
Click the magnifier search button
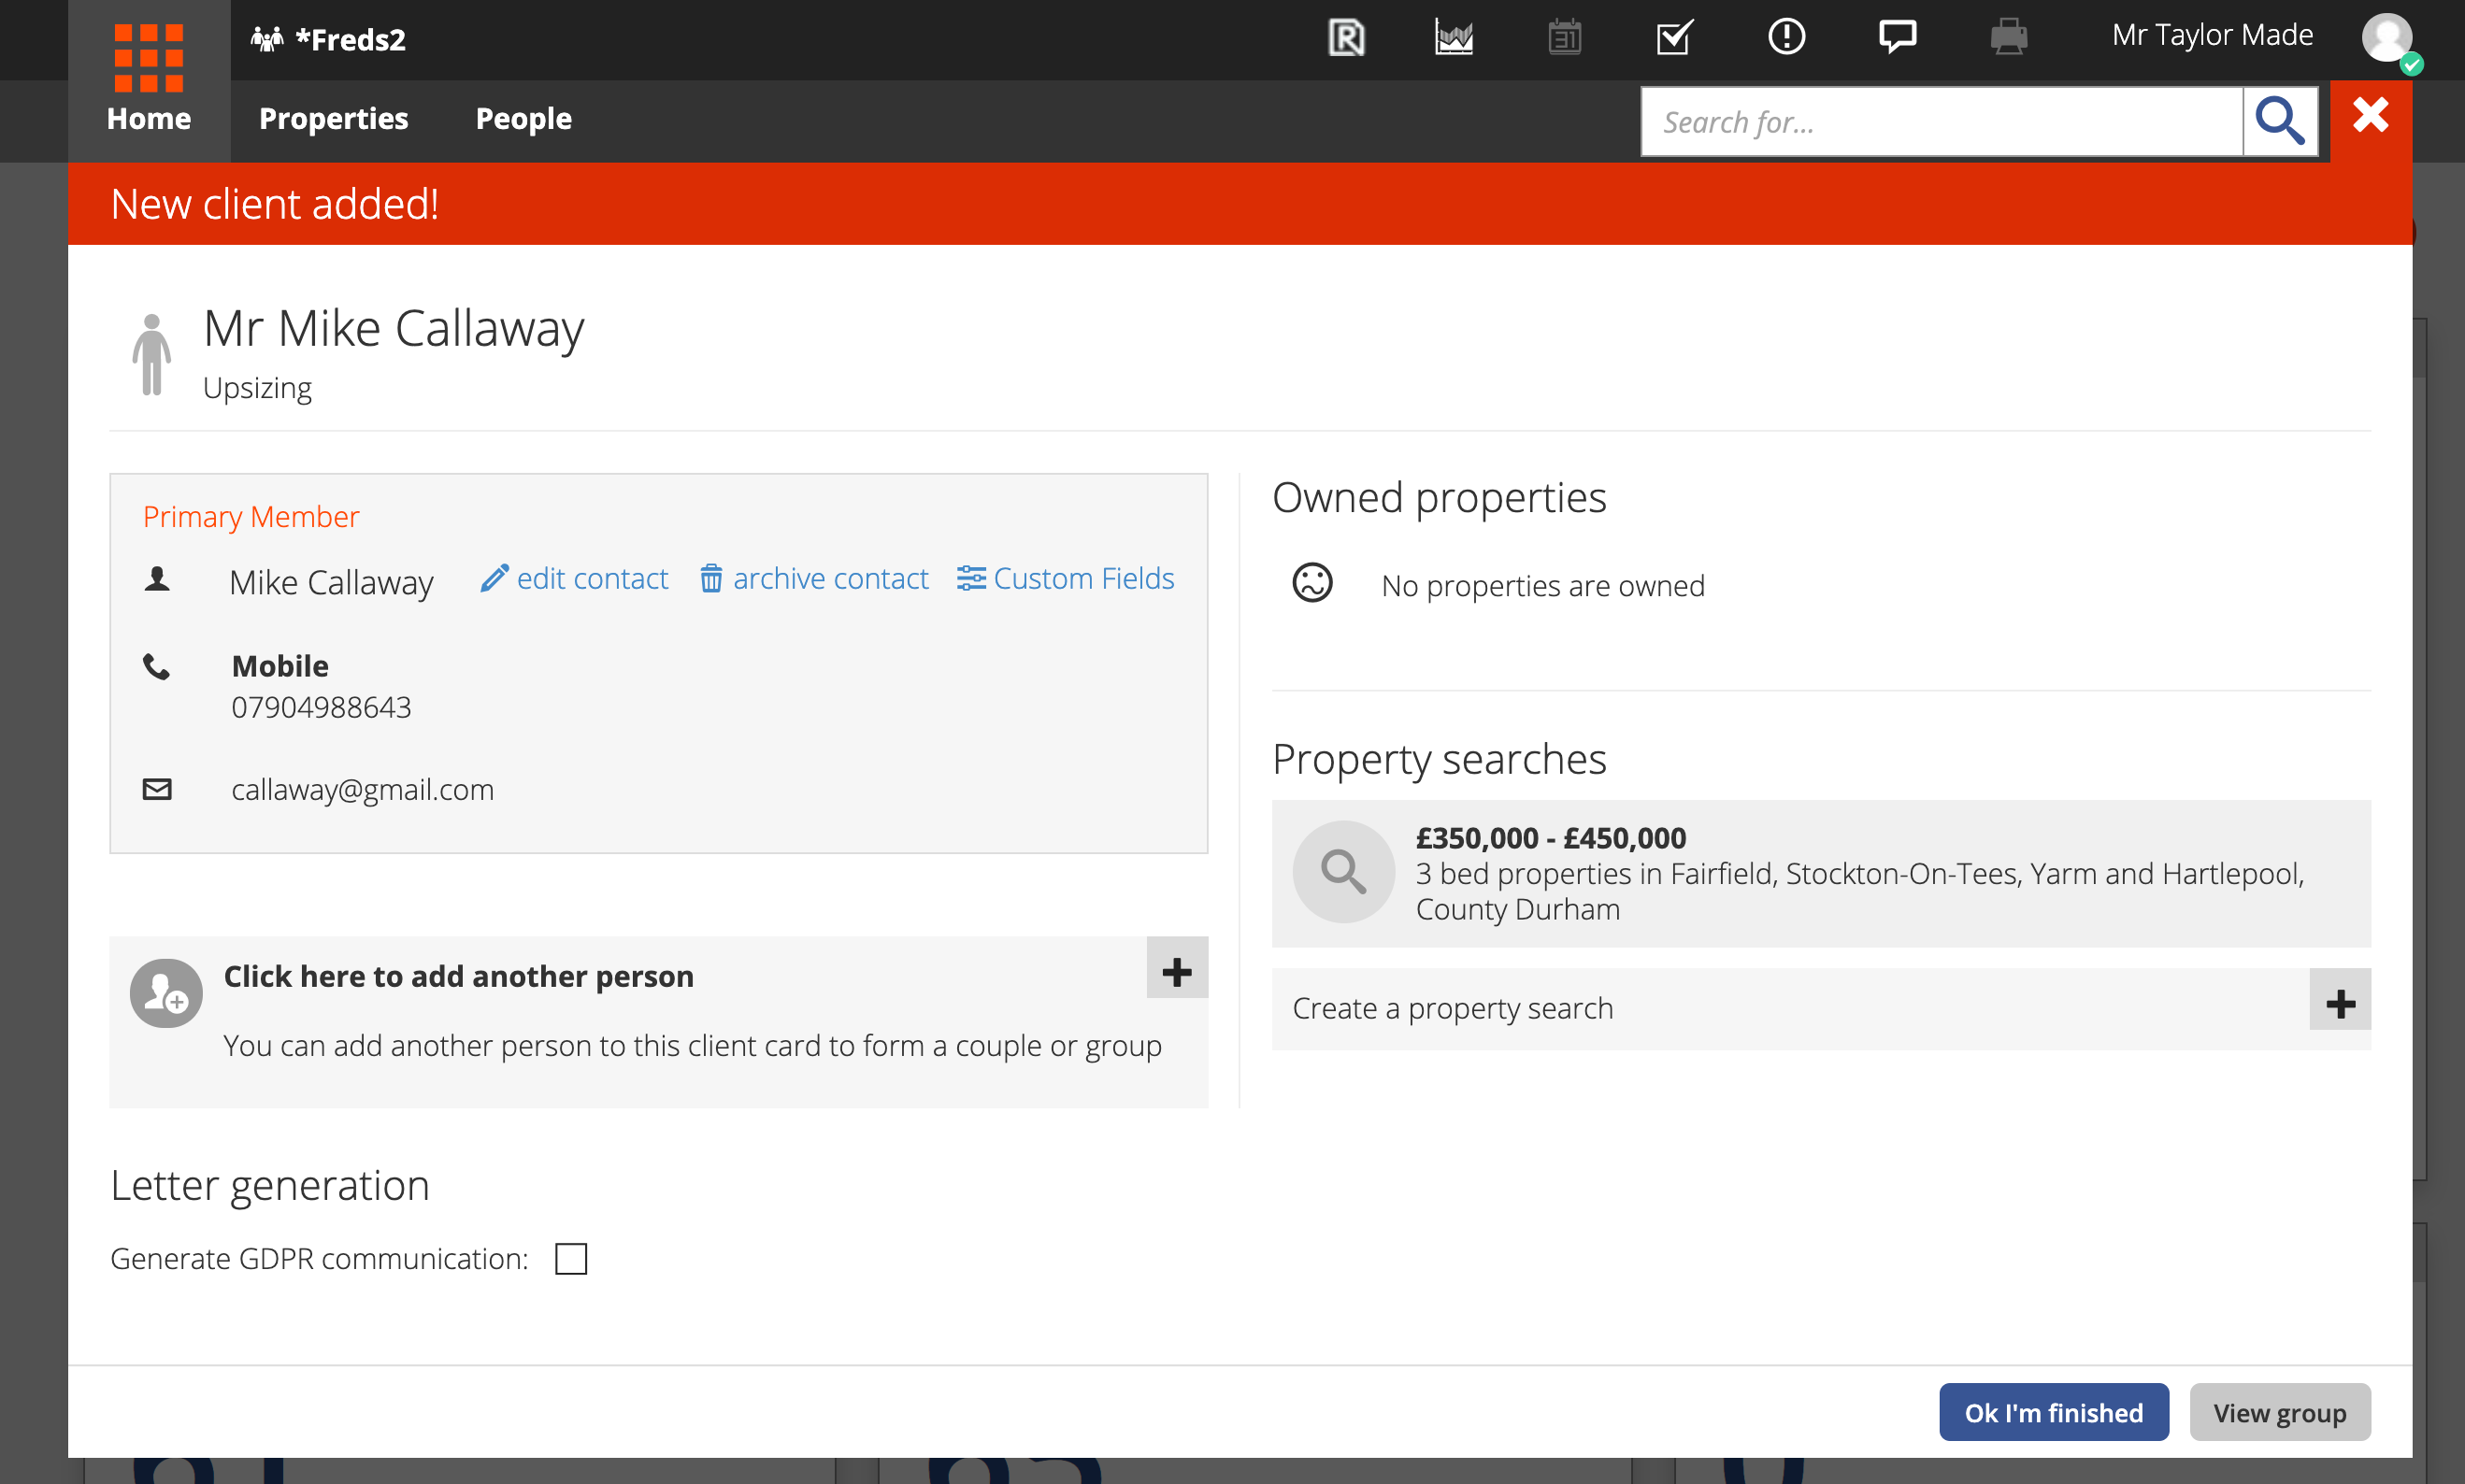(x=2280, y=122)
